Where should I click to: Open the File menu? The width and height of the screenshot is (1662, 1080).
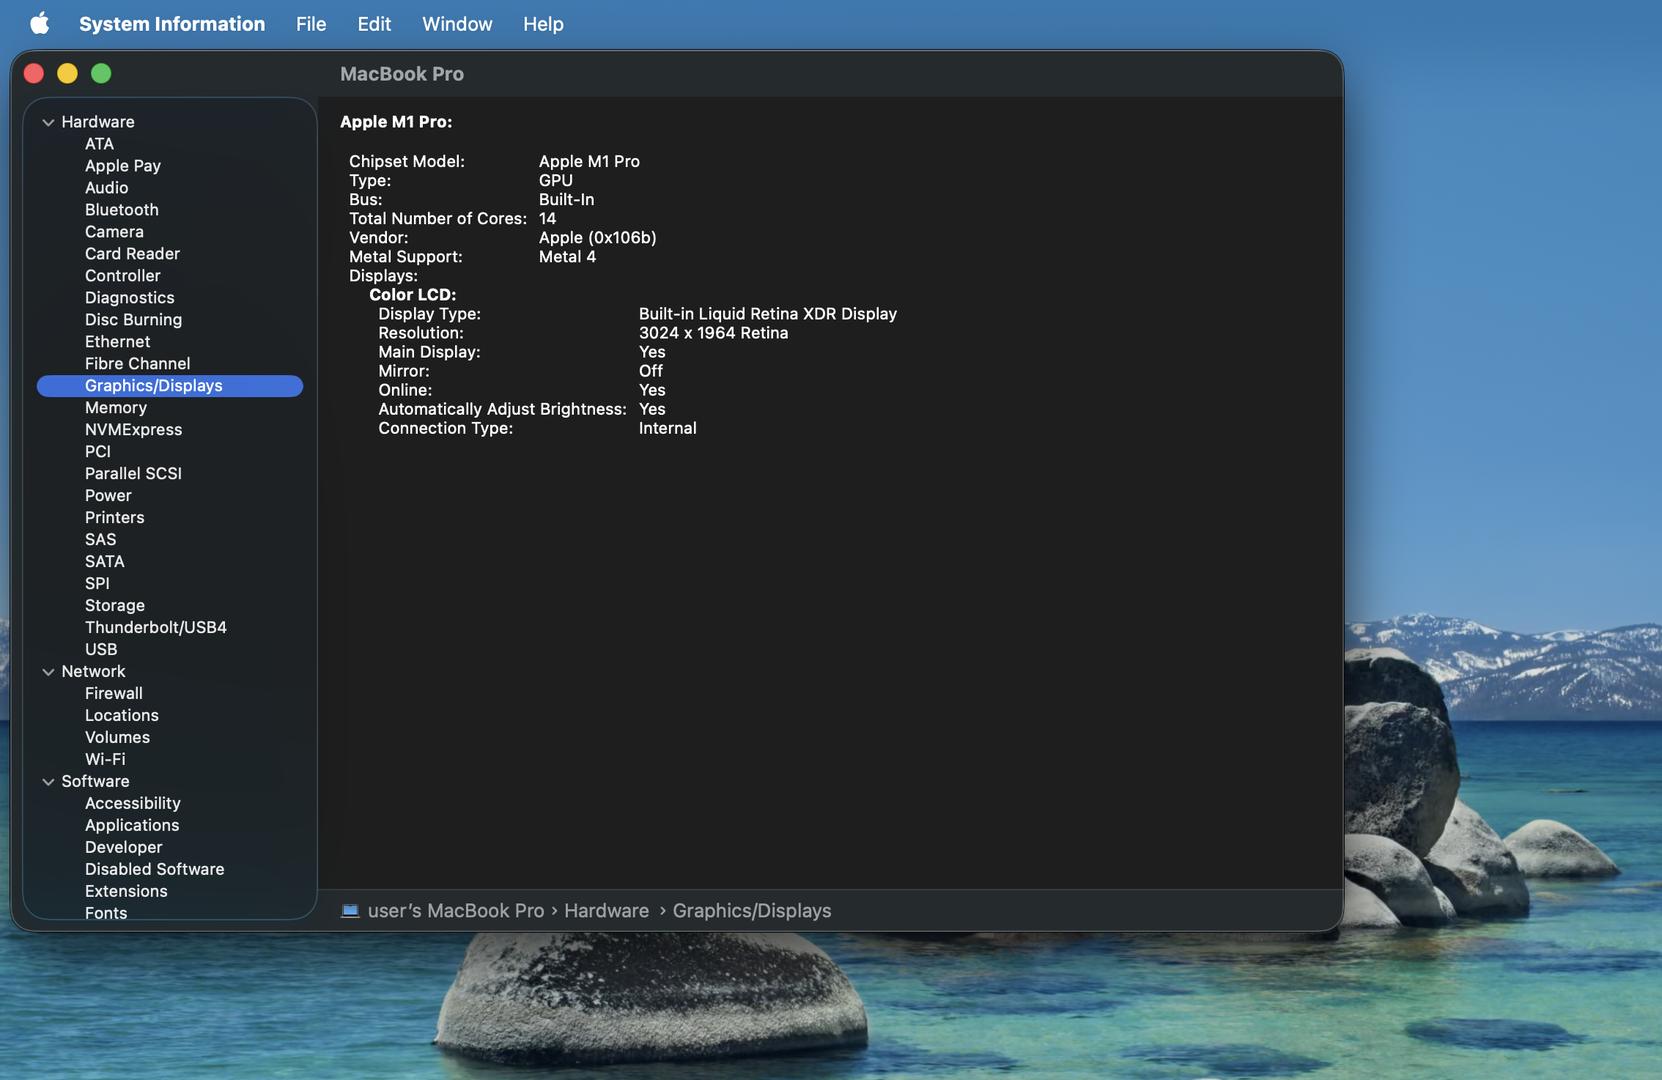point(310,23)
